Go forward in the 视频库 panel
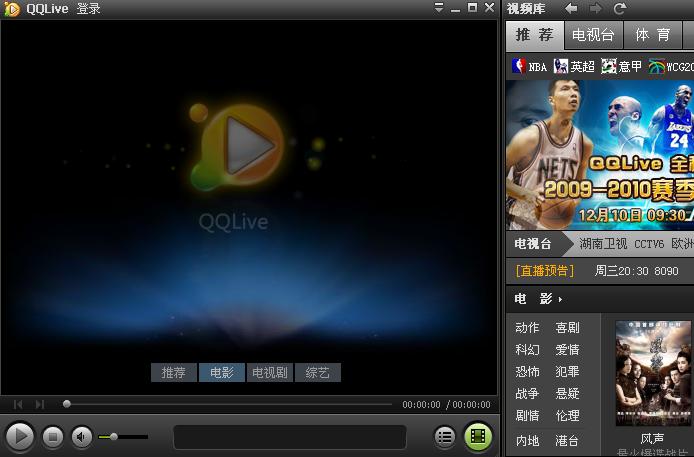Viewport: 694px width, 457px height. [x=596, y=8]
